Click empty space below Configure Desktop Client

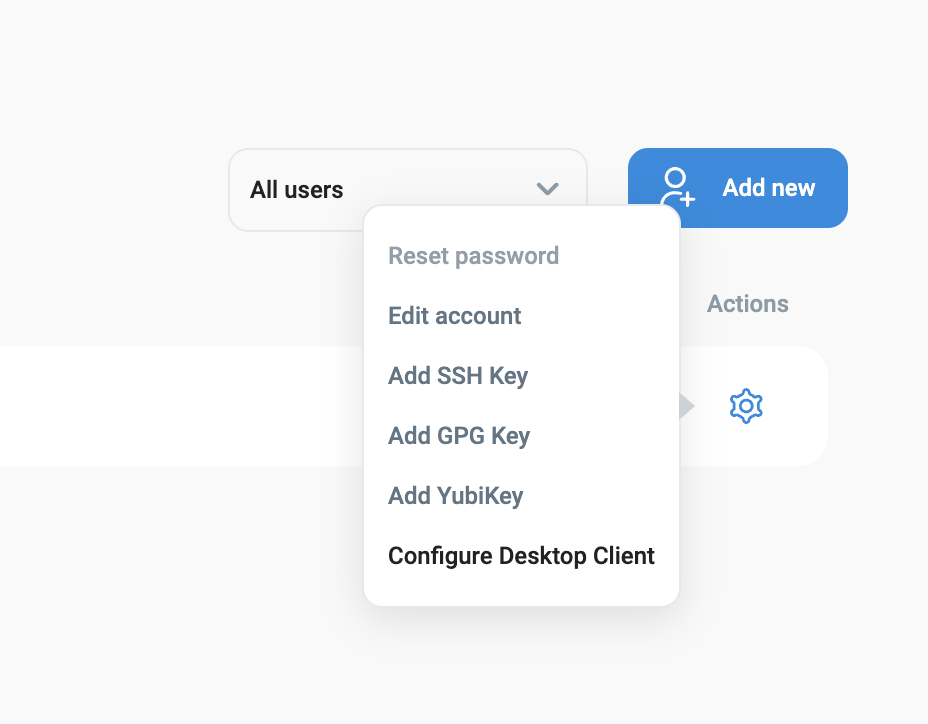521,588
